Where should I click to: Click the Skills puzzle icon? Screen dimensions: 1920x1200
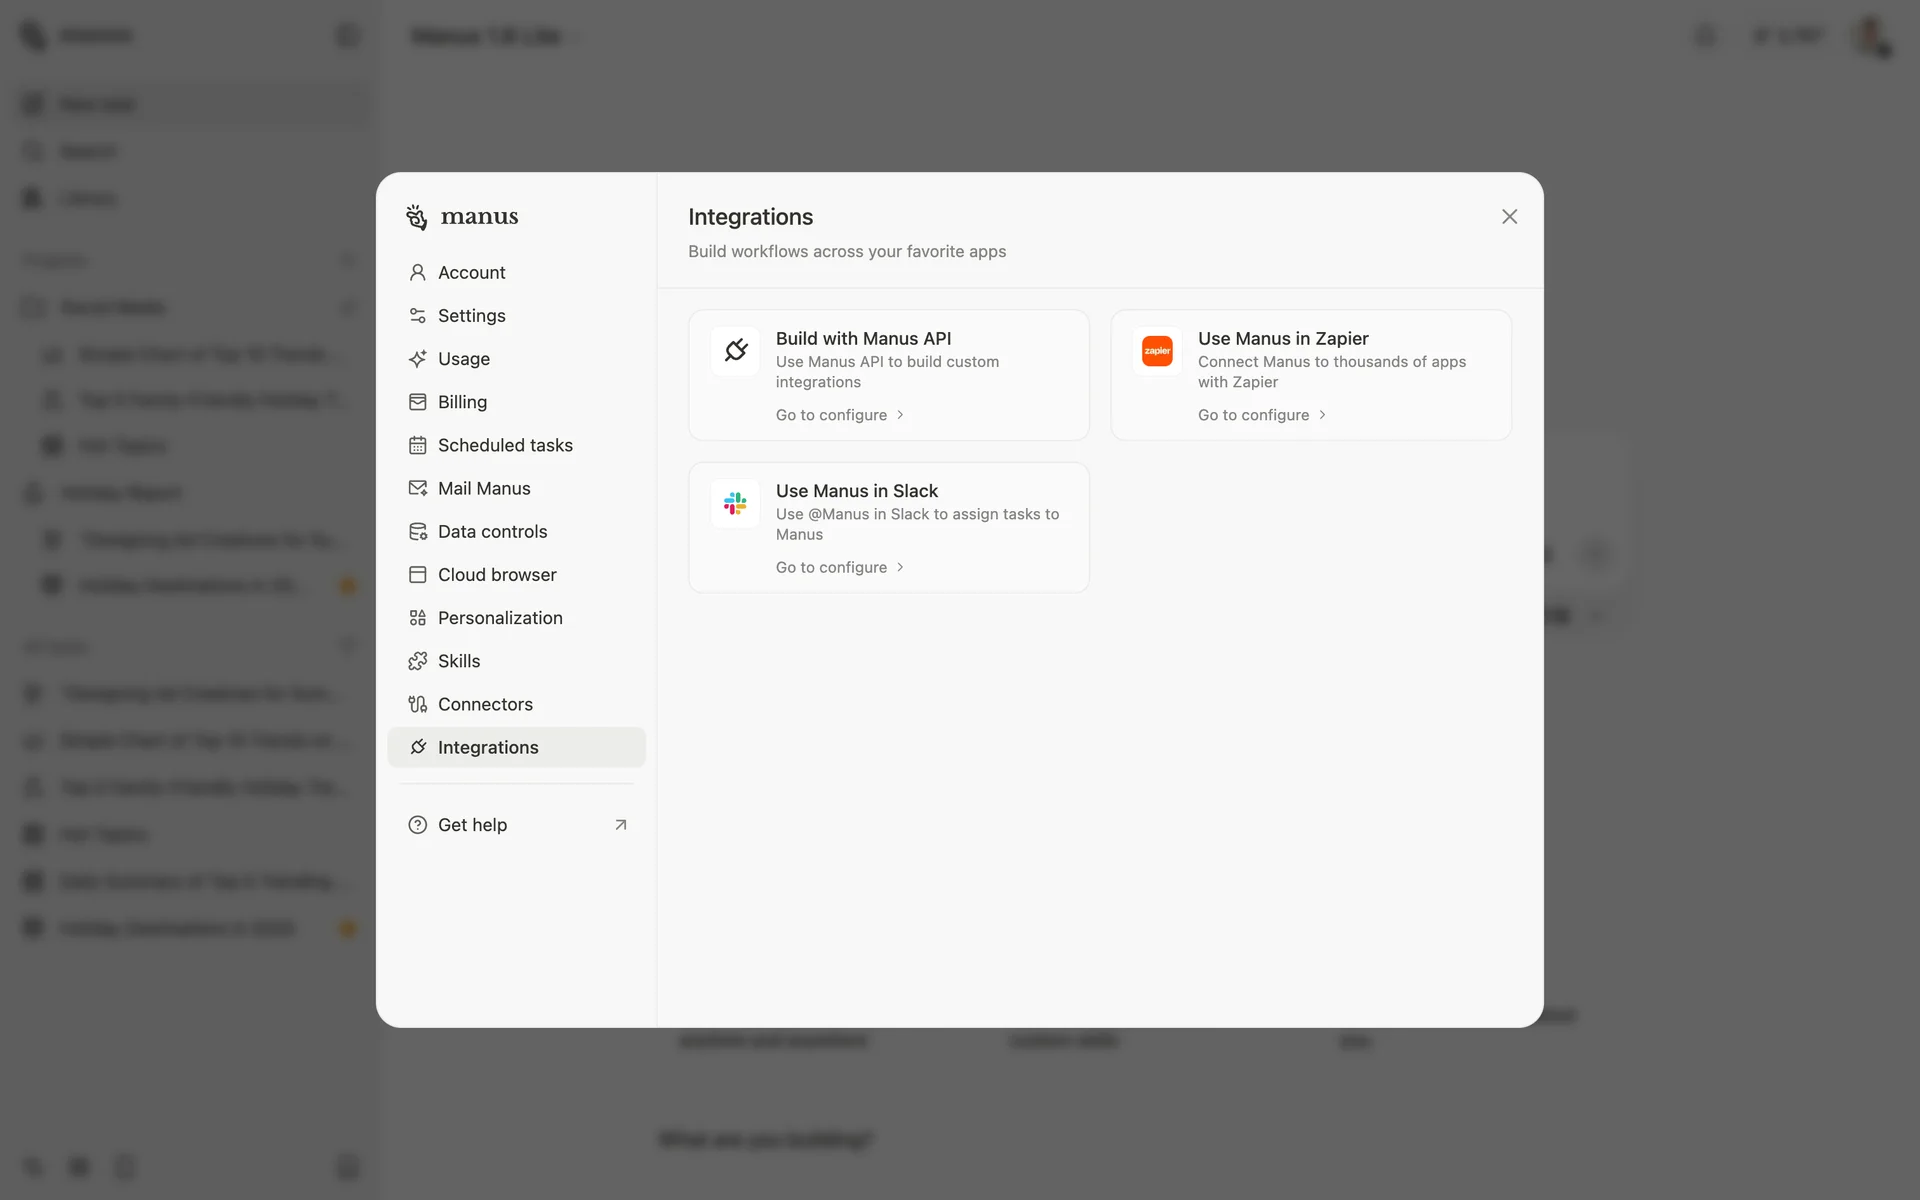tap(418, 661)
